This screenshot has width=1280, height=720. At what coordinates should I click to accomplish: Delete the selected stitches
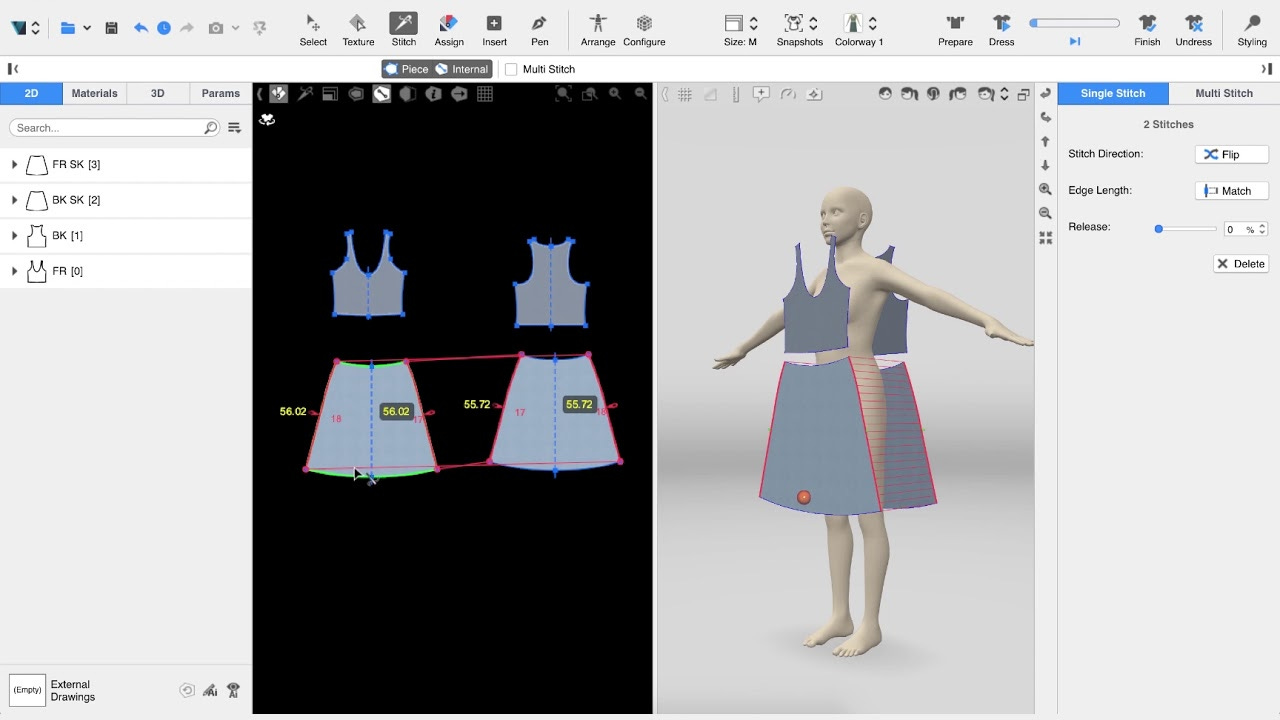(1240, 264)
